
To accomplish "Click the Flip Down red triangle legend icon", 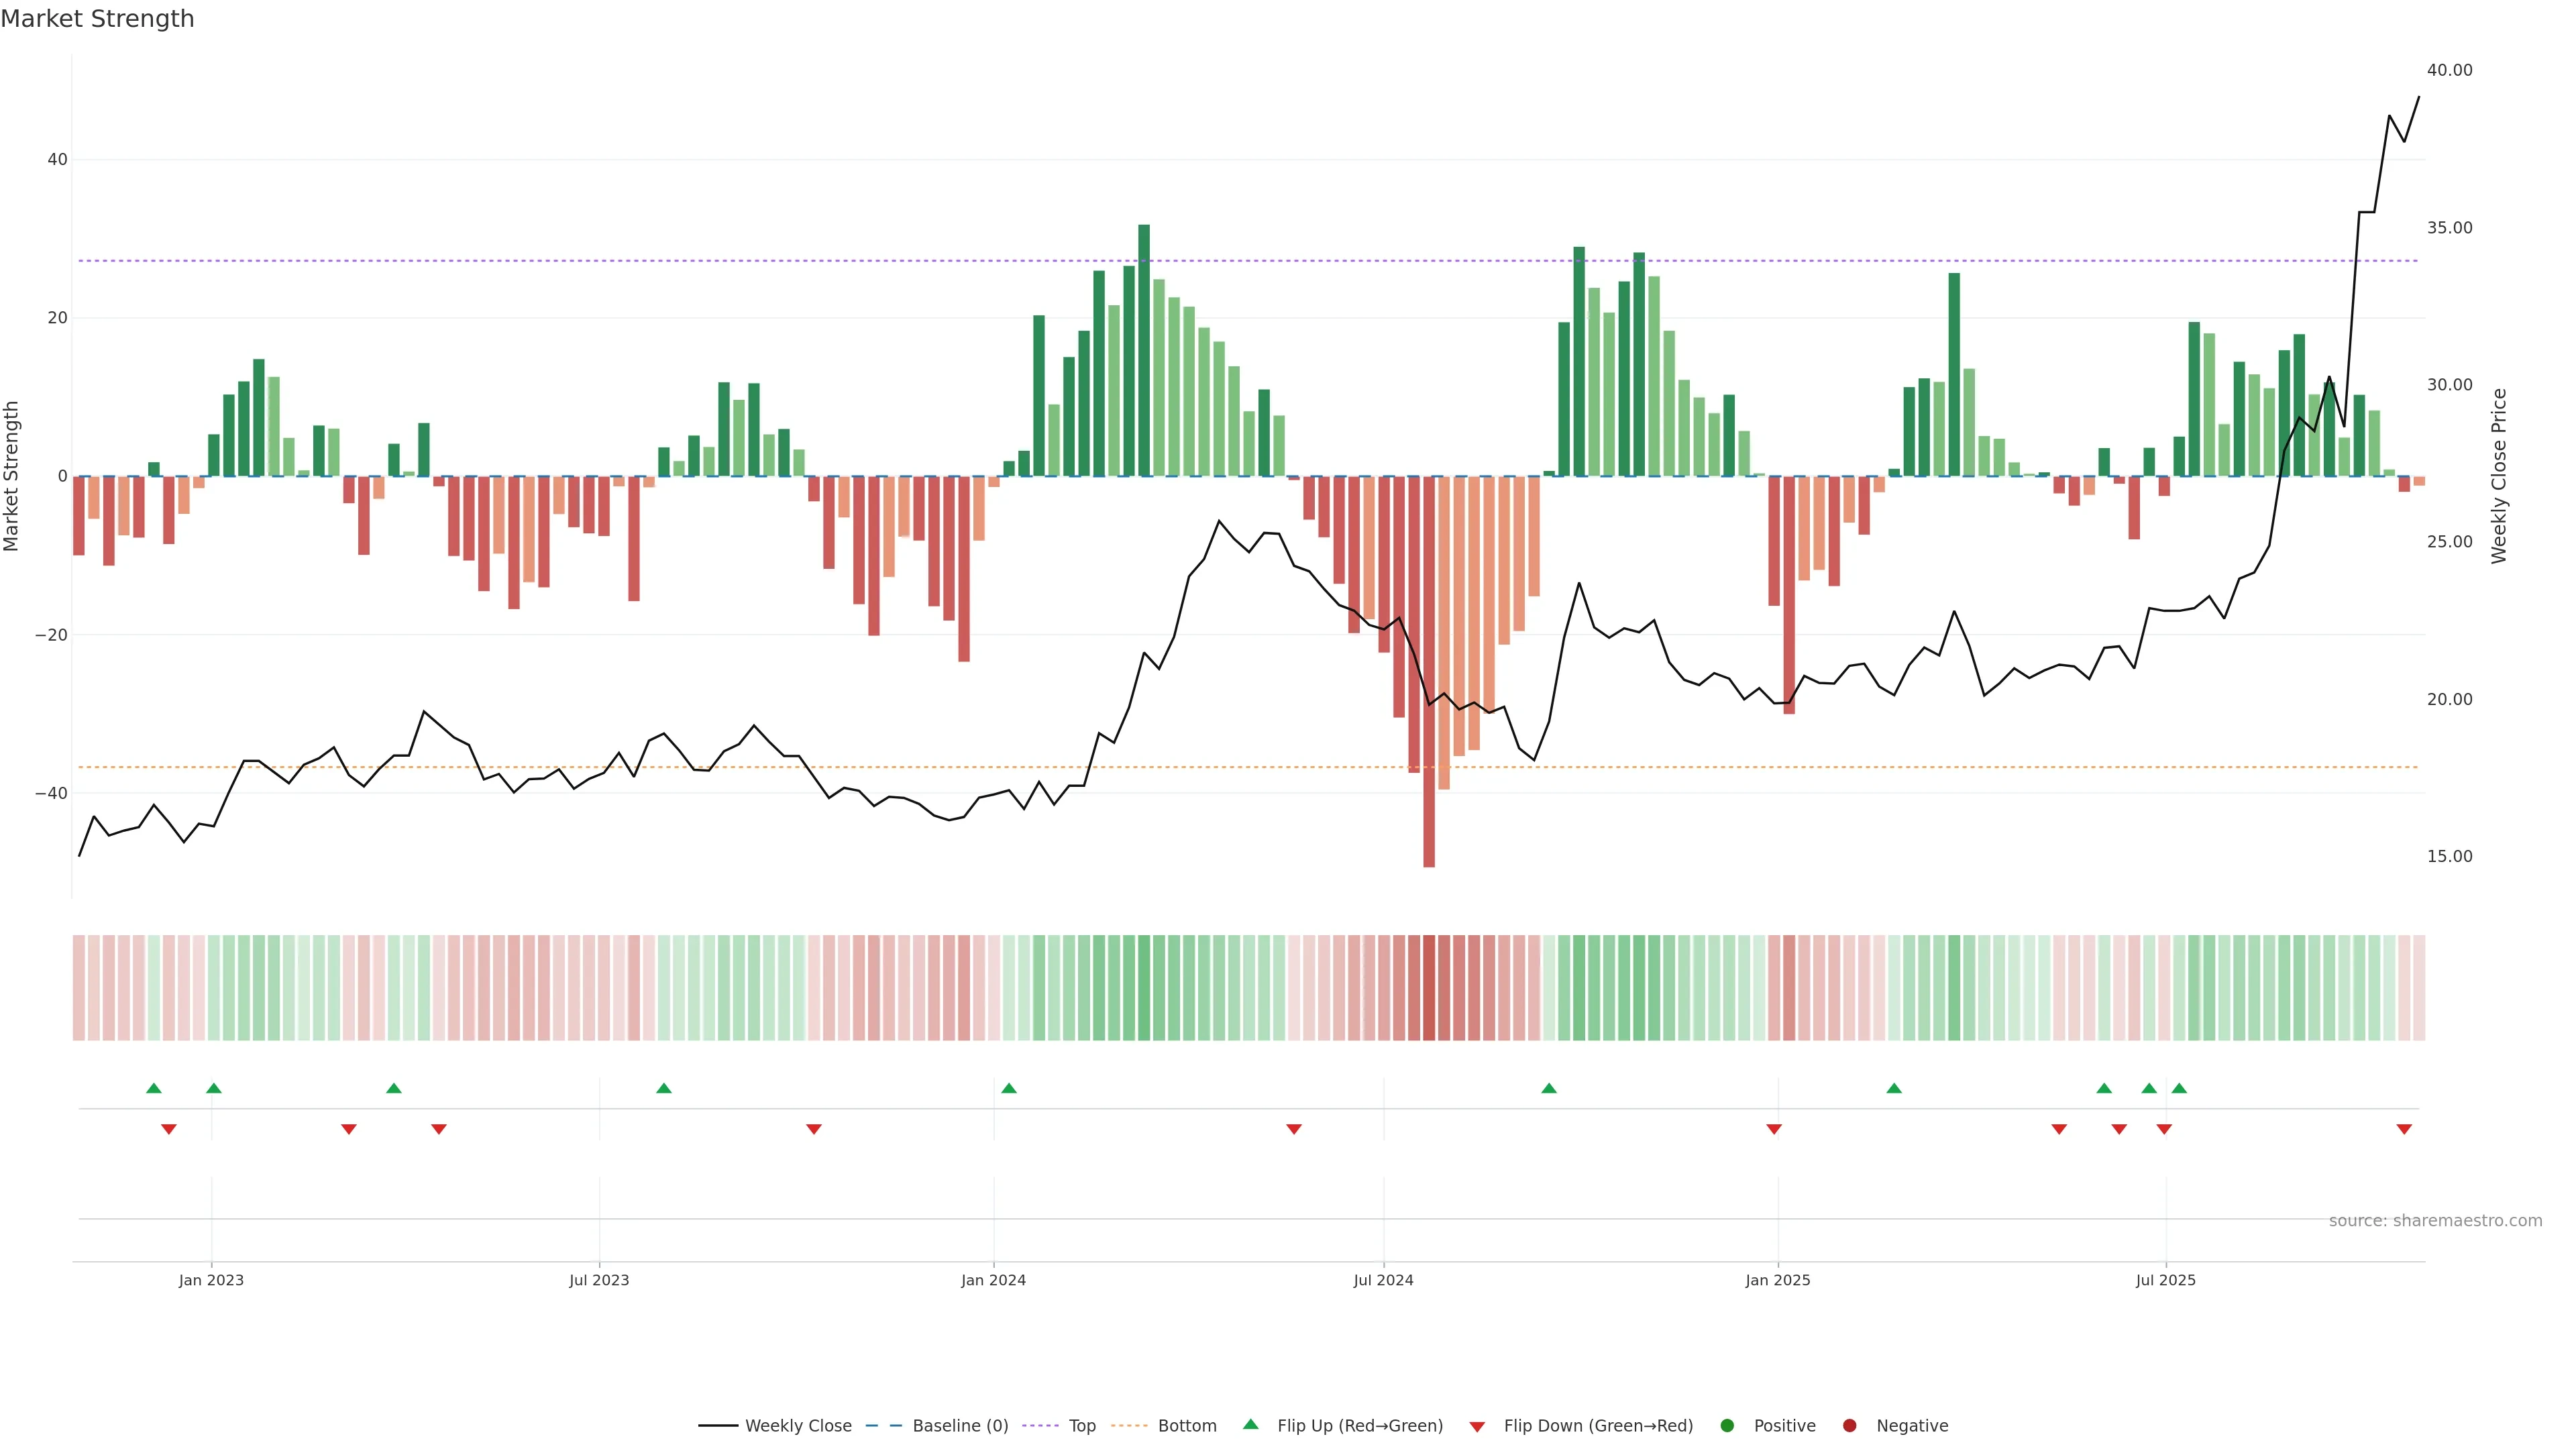I will click(1477, 1426).
